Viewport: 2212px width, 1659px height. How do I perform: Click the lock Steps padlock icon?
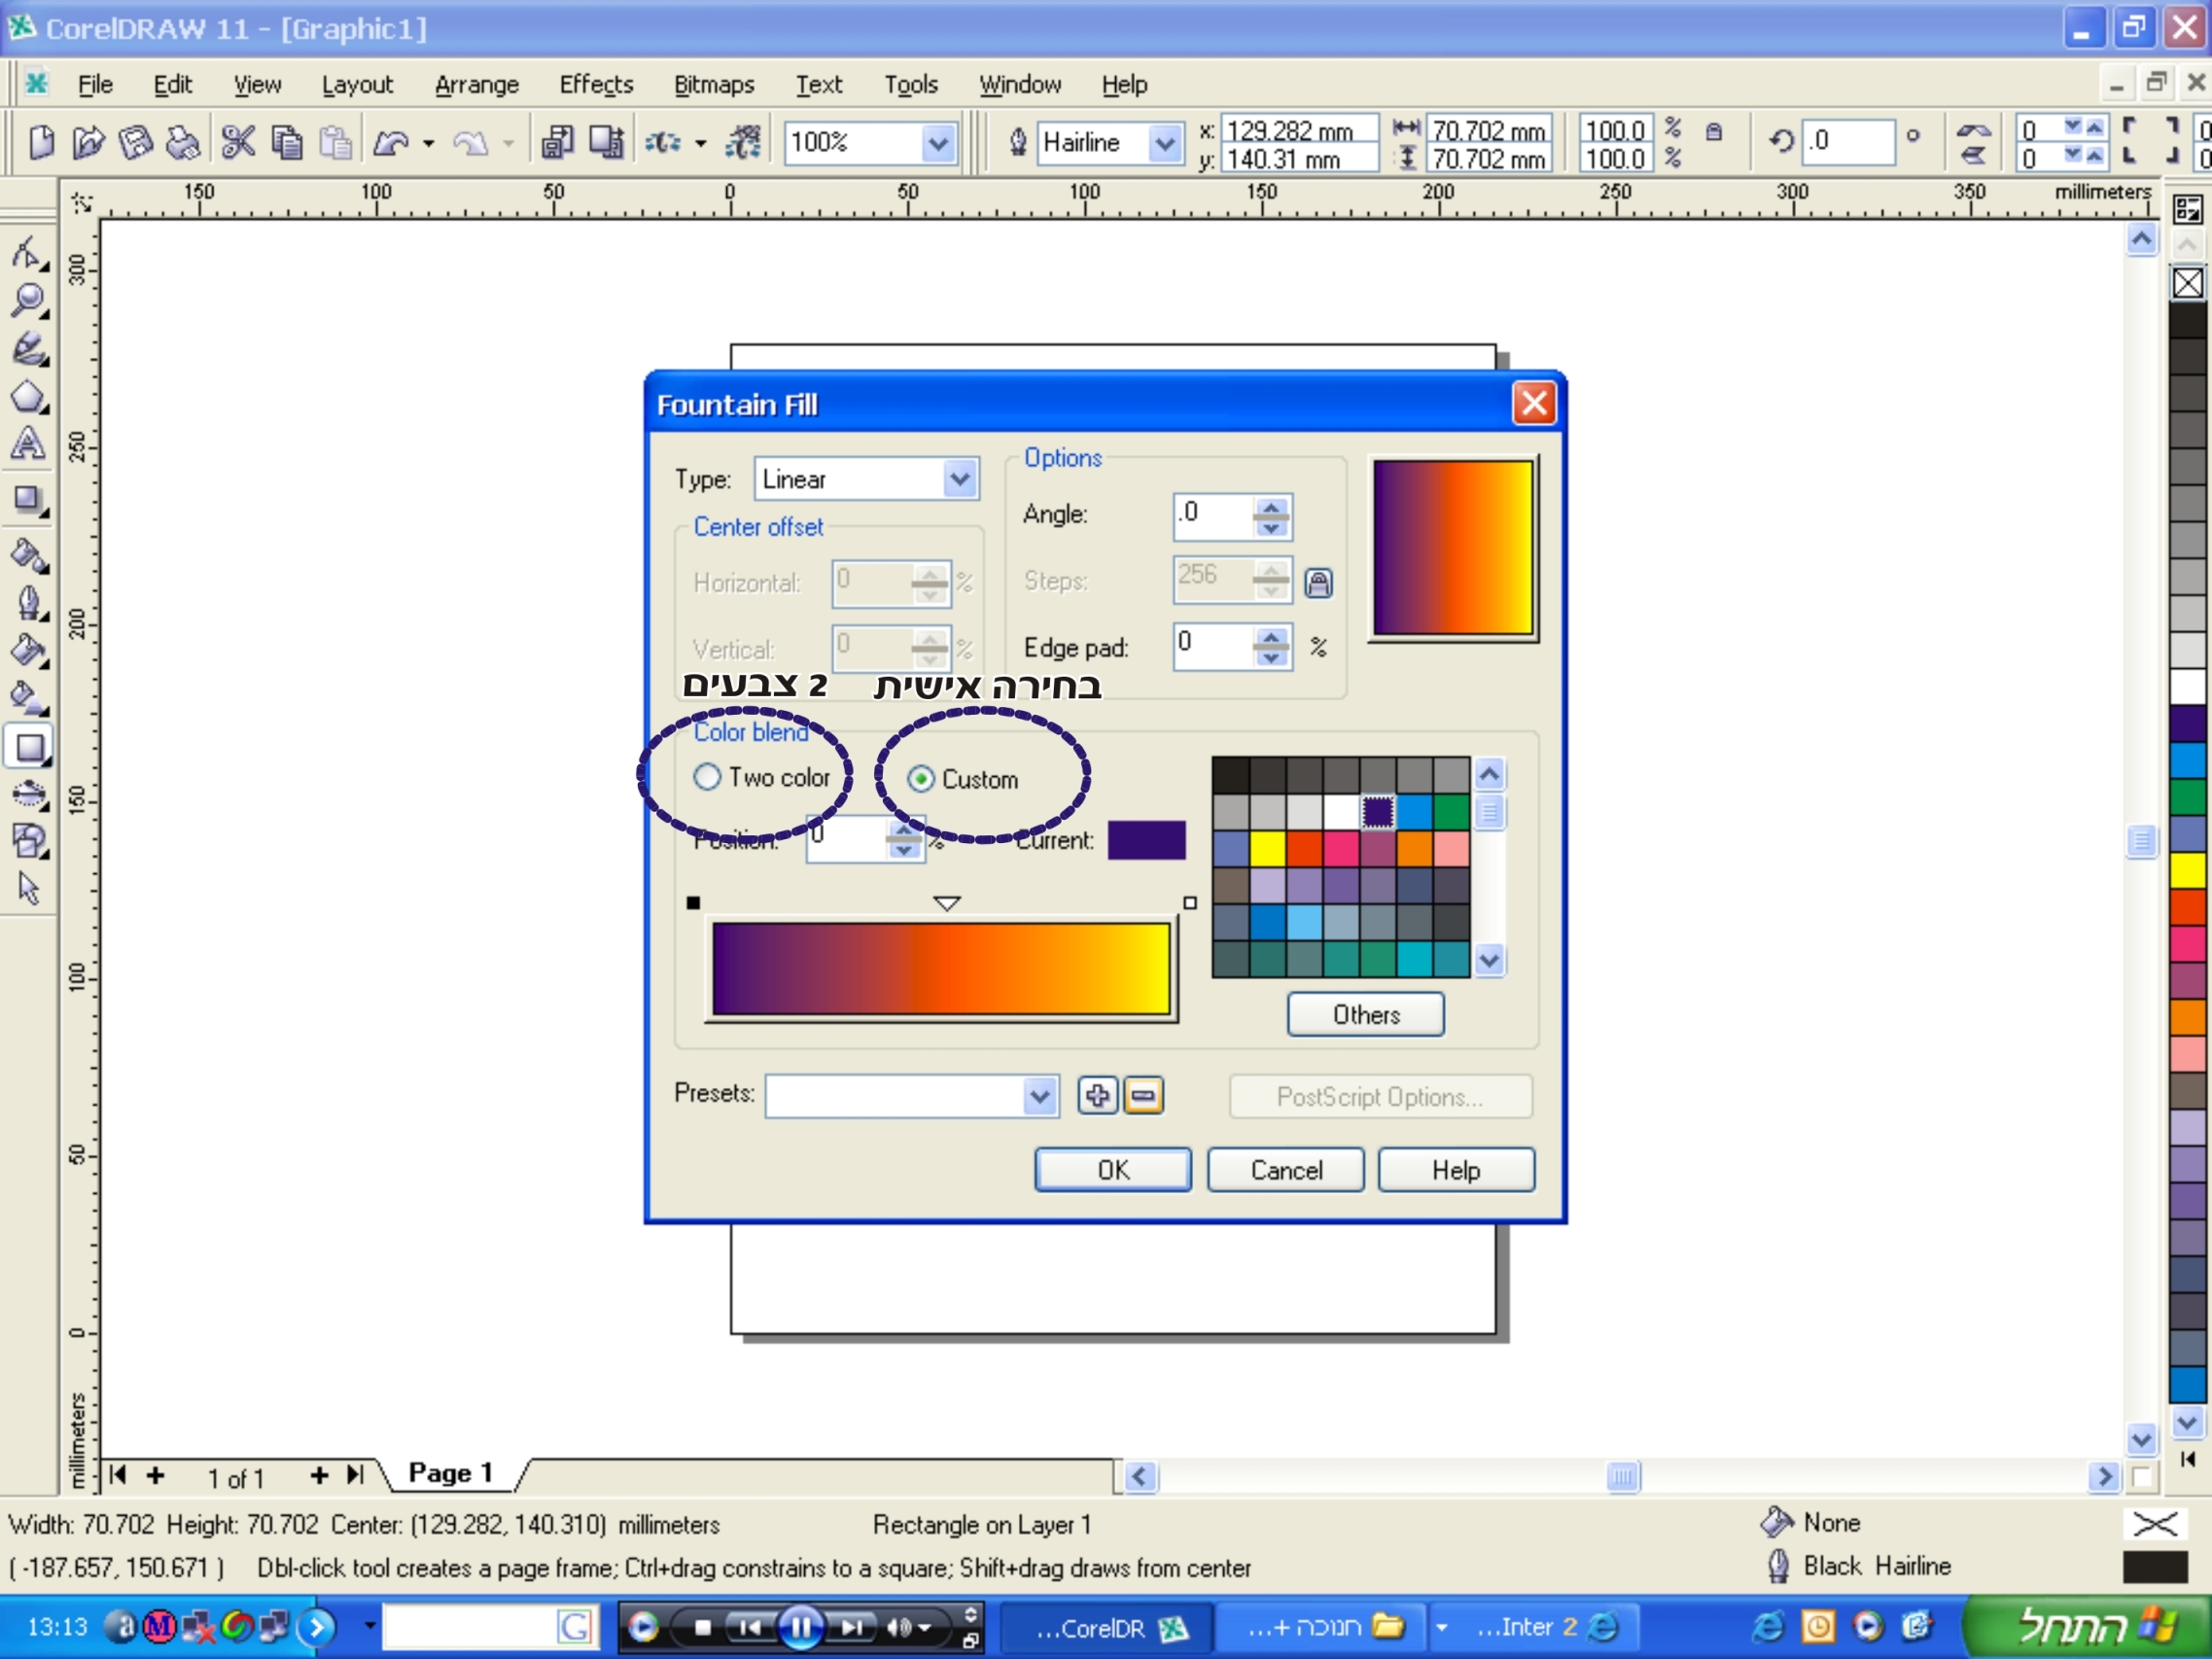coord(1318,583)
